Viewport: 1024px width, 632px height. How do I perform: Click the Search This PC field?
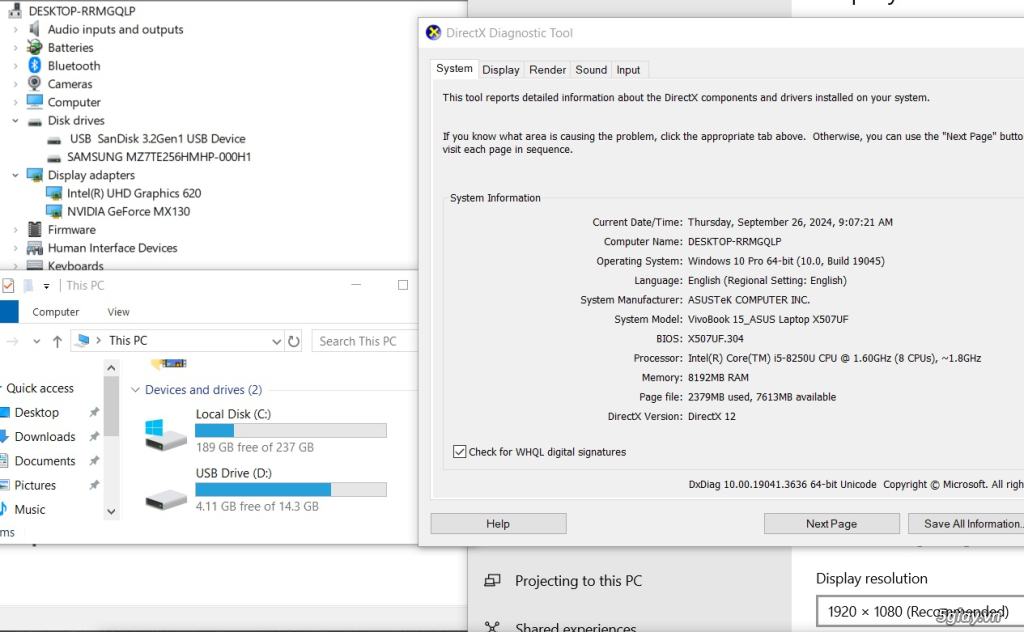tap(365, 341)
